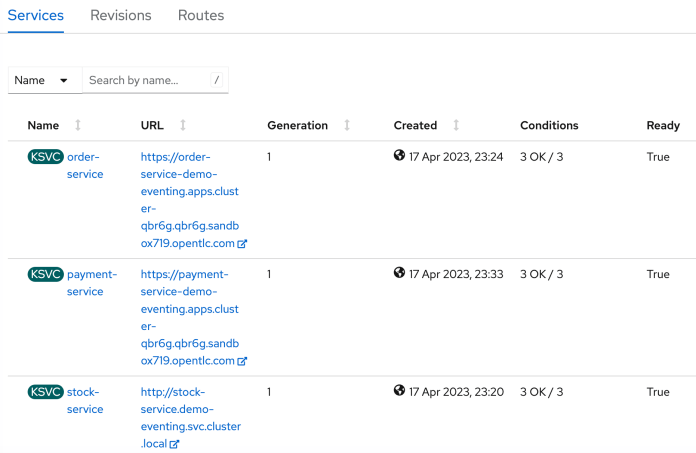Click globe icon beside 23:33 timestamp
The height and width of the screenshot is (453, 696).
[x=399, y=273]
